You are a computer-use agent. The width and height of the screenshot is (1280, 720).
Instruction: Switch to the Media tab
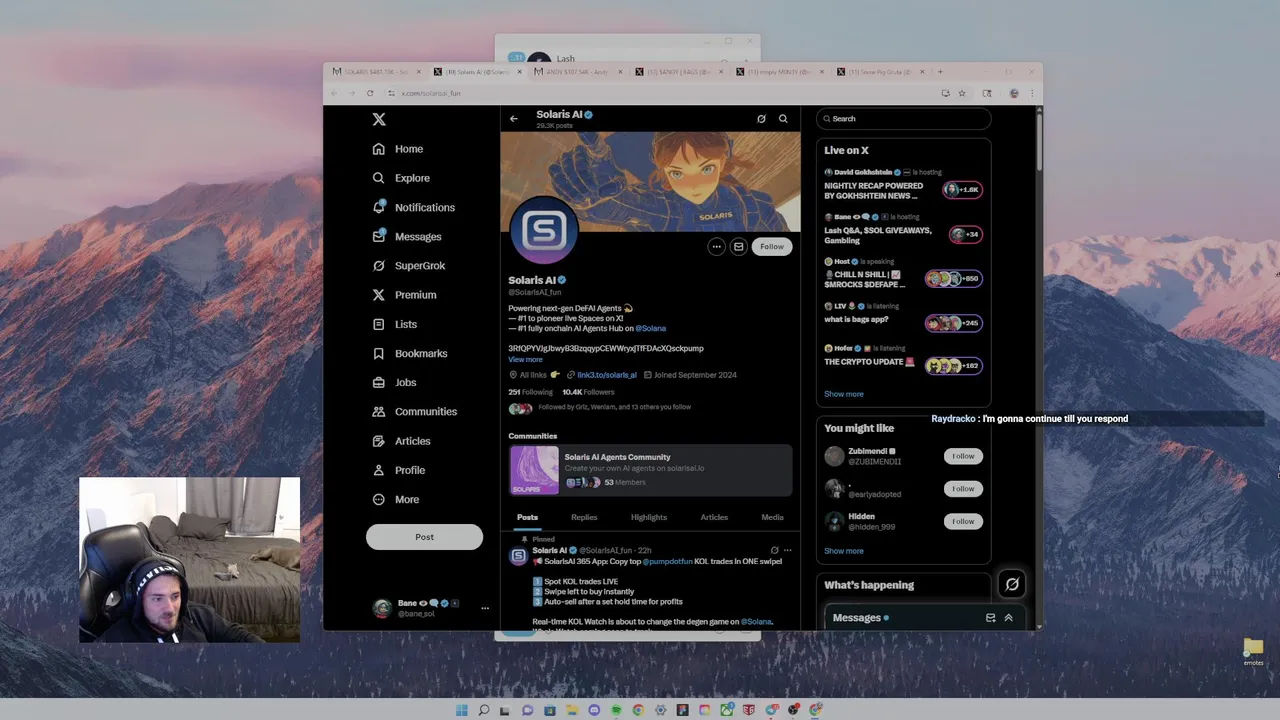(x=772, y=517)
